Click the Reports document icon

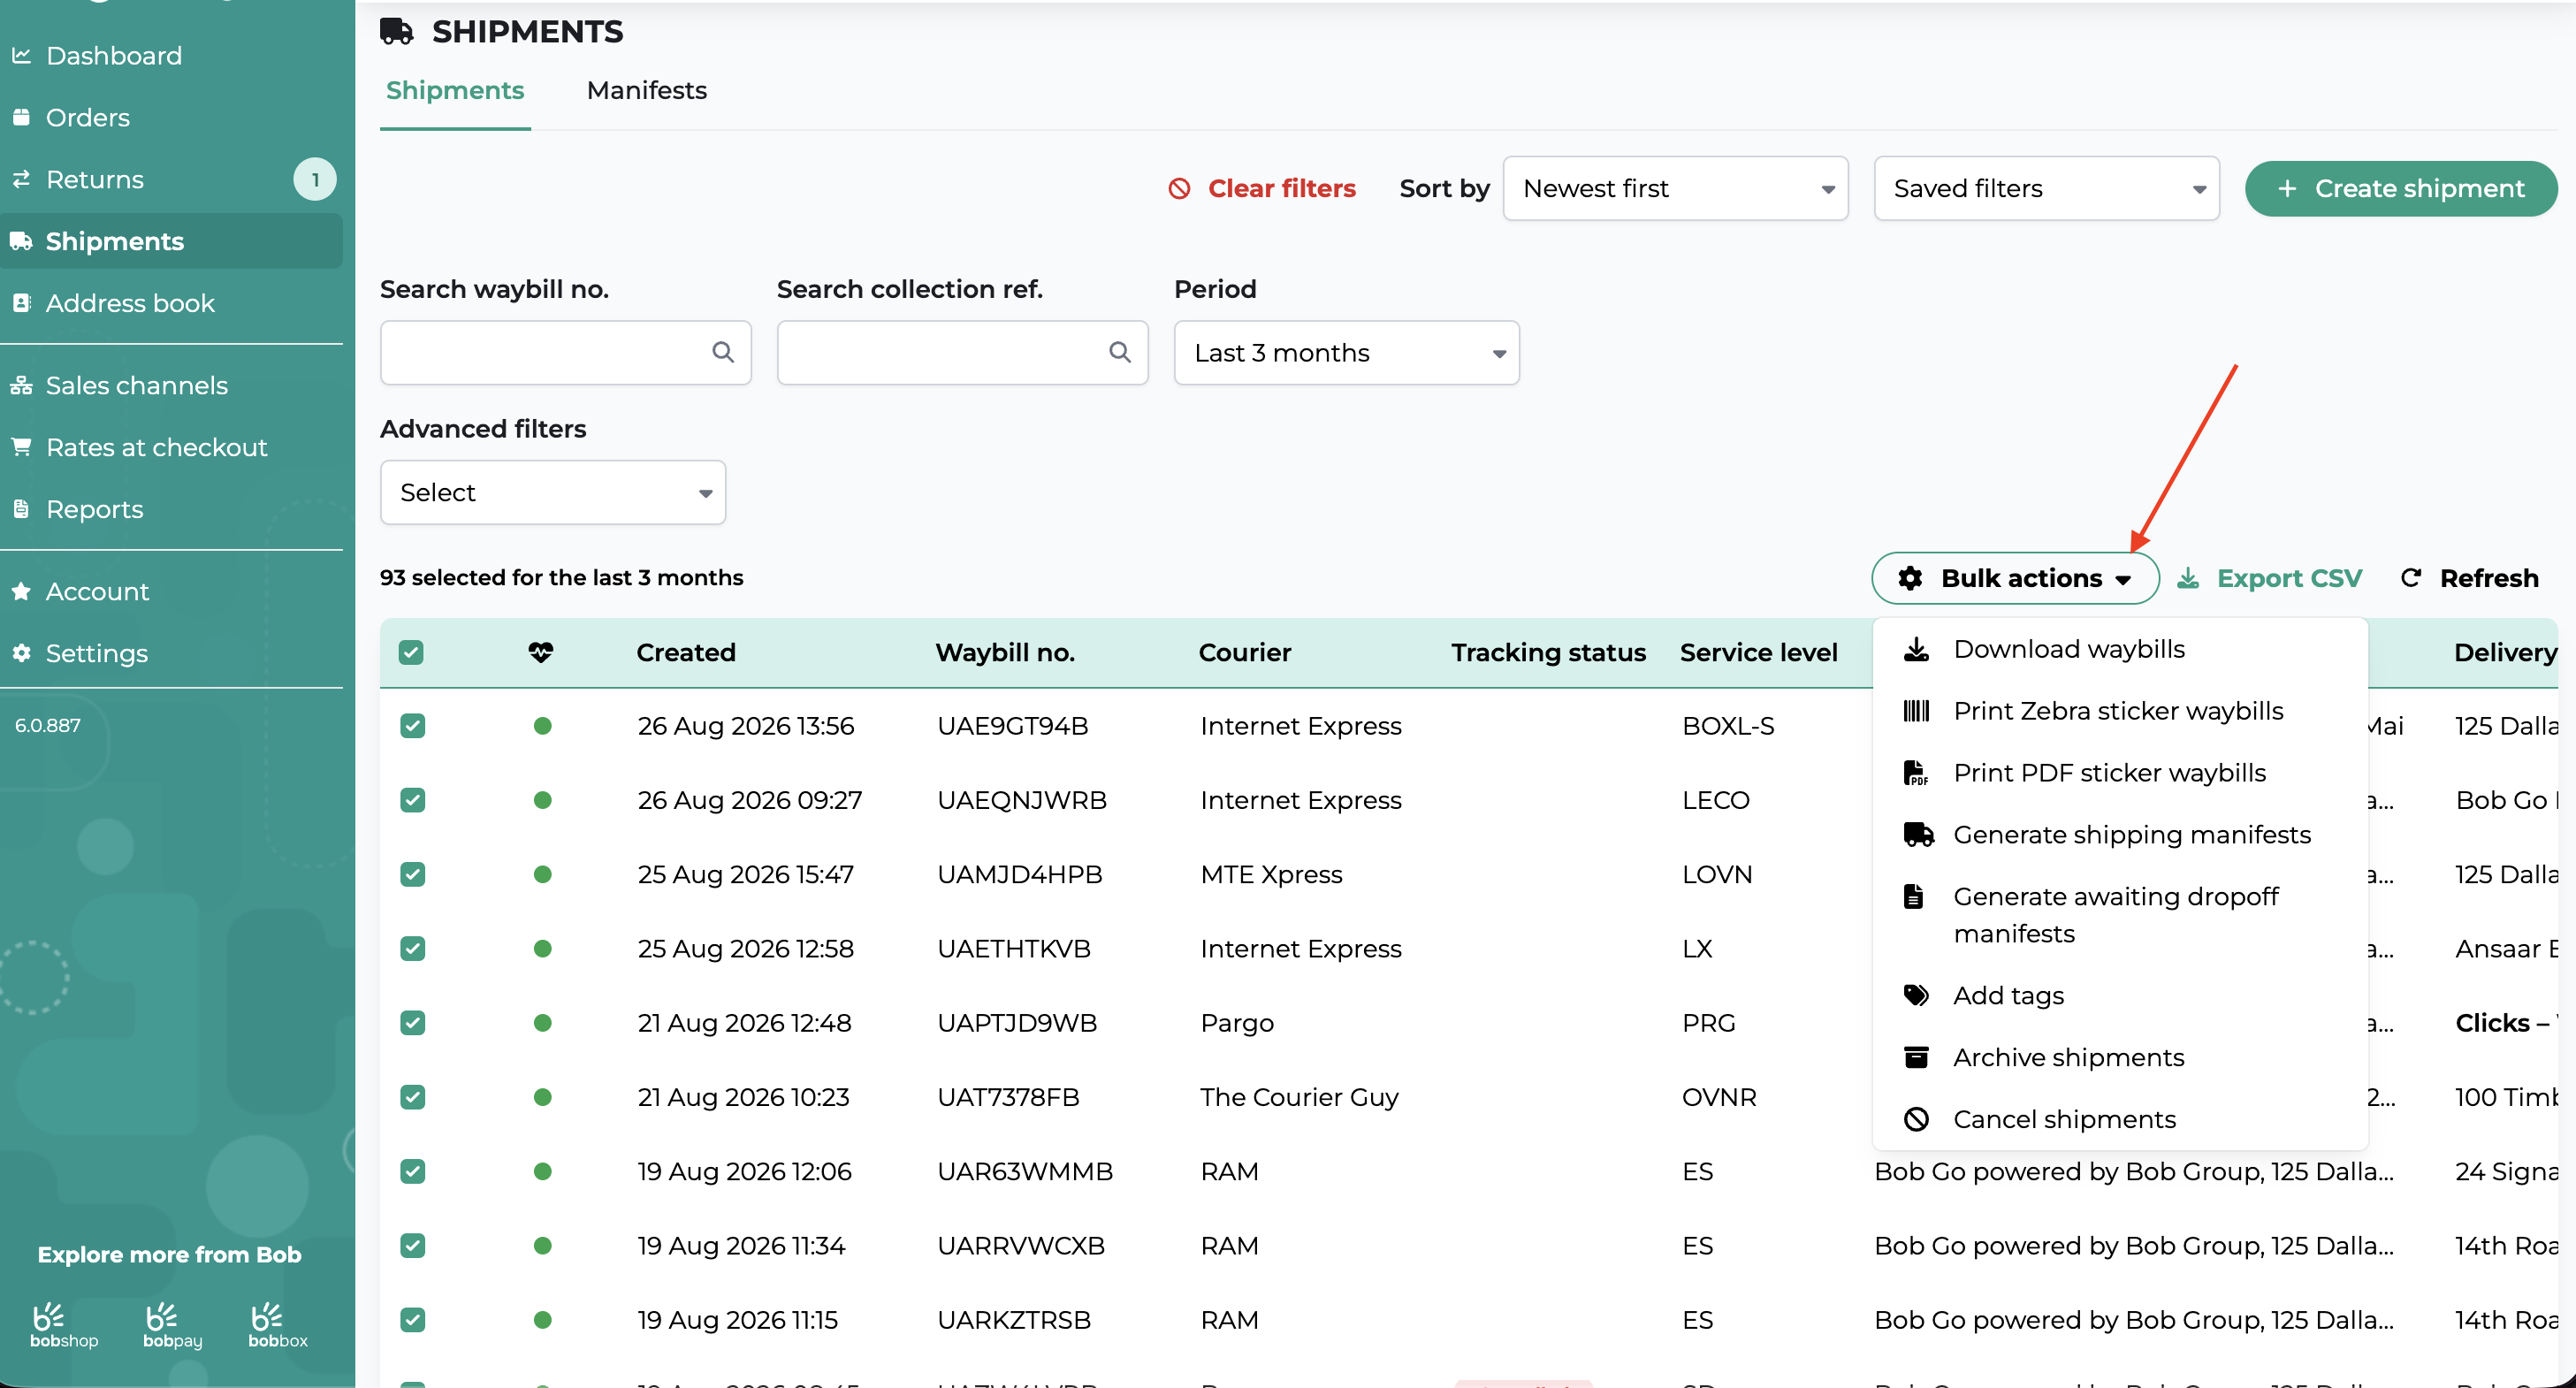coord(21,509)
